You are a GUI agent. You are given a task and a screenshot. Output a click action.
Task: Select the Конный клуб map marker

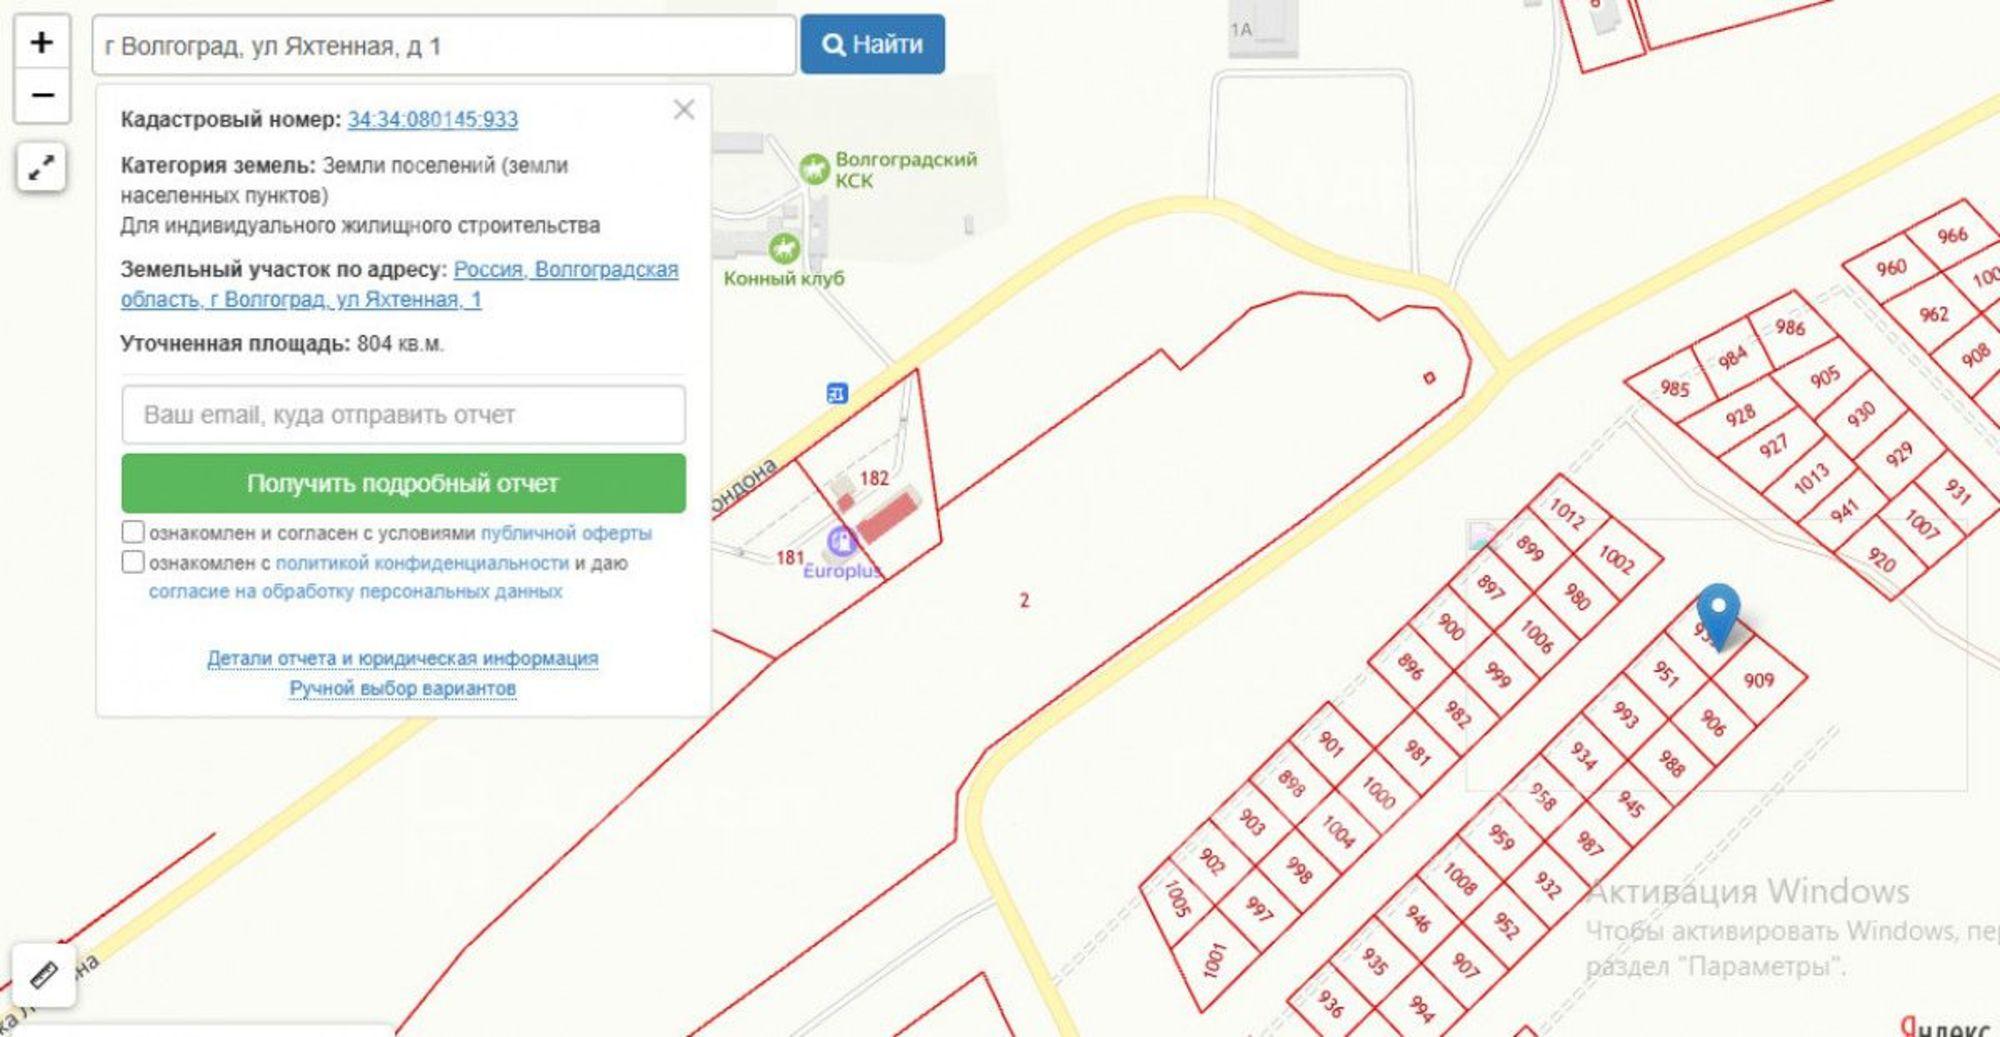tap(784, 247)
